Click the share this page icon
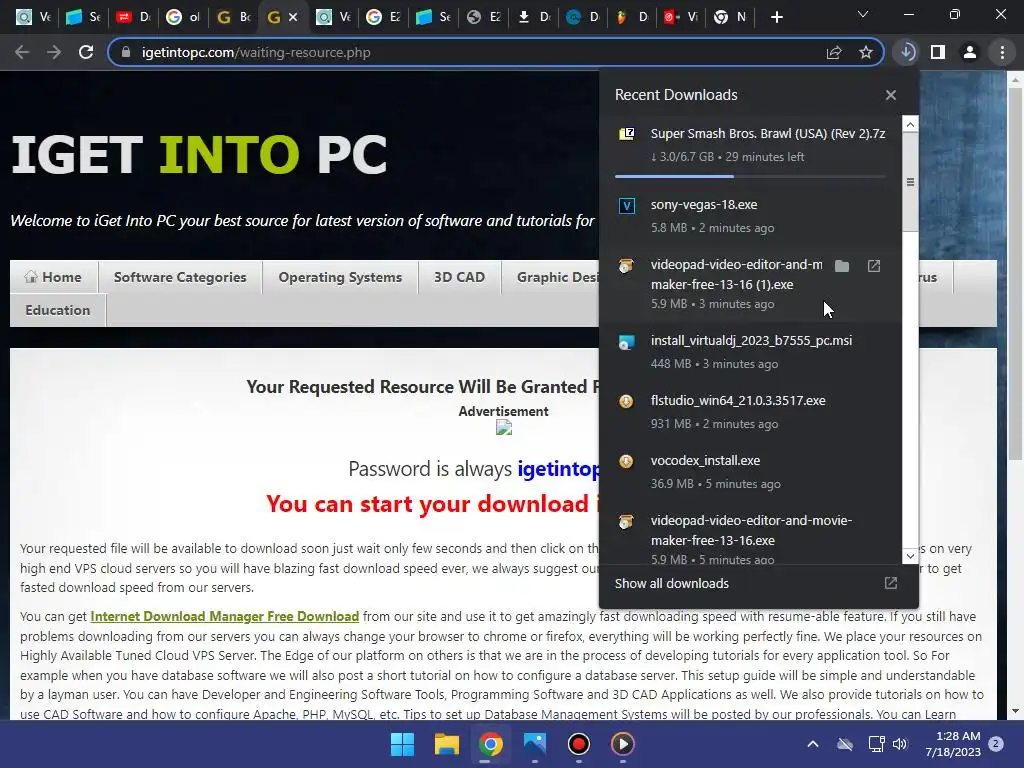This screenshot has height=768, width=1024. tap(834, 52)
